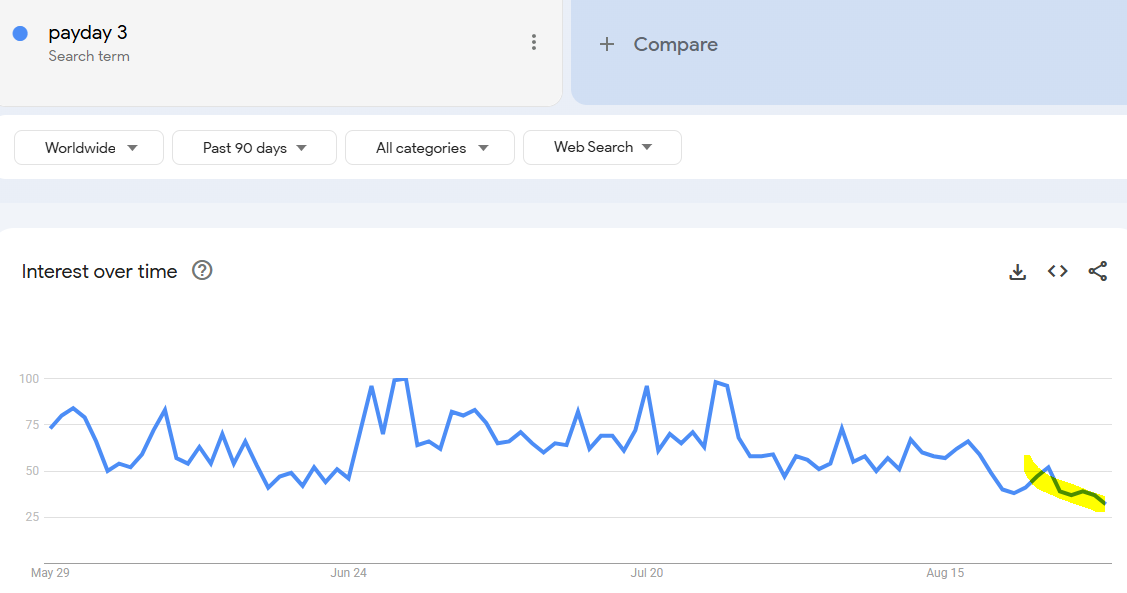Click the Compare label to add a term
The width and height of the screenshot is (1127, 593).
click(675, 44)
